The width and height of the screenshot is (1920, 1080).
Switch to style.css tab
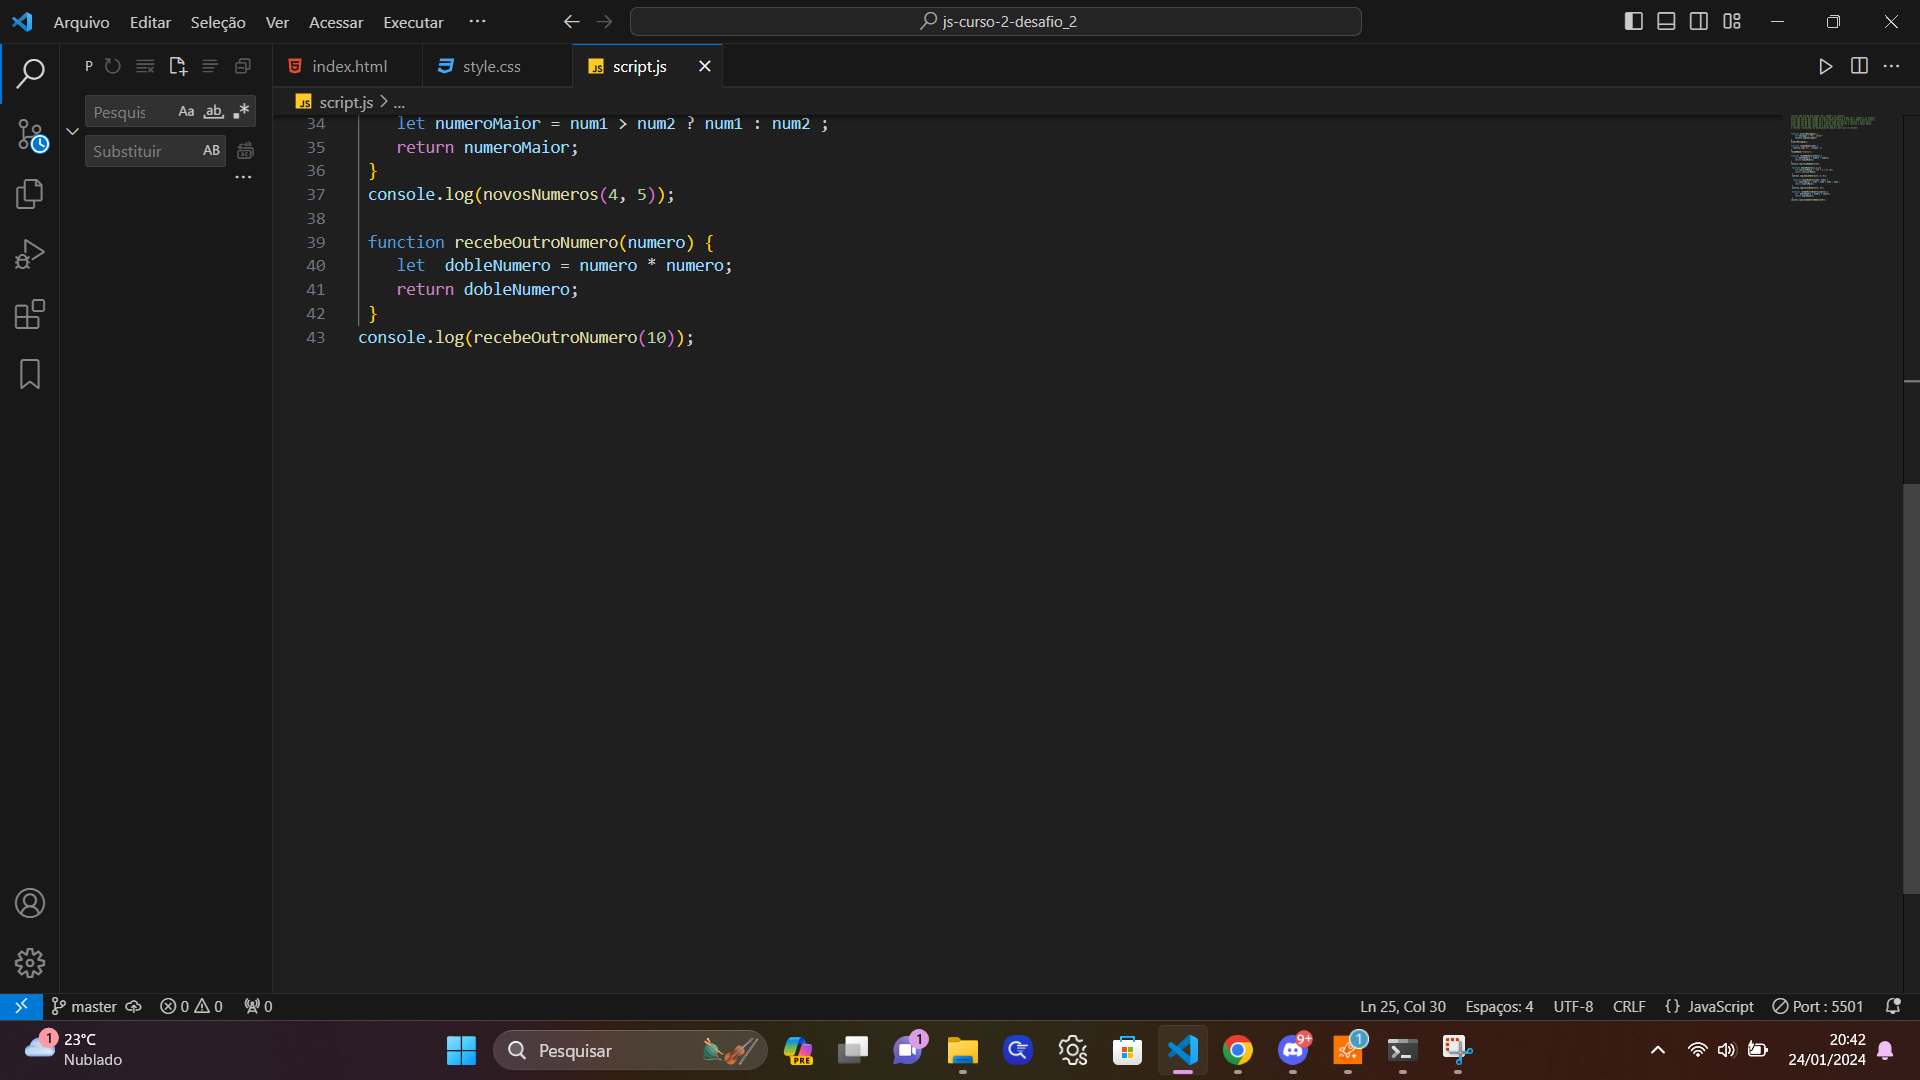point(498,66)
